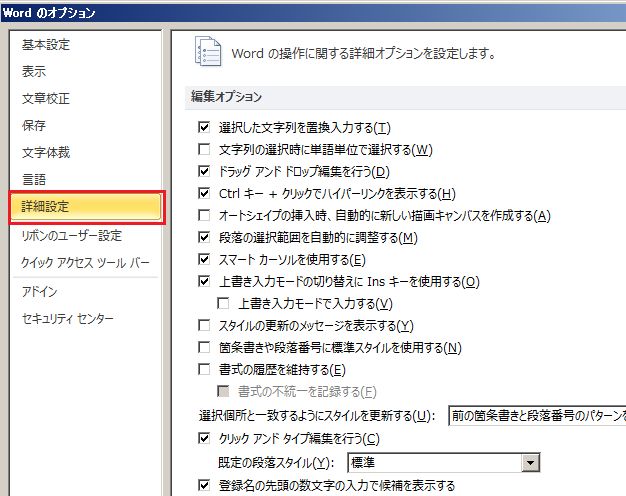Select 文章校正 in the sidebar
This screenshot has height=496, width=626.
click(x=46, y=98)
